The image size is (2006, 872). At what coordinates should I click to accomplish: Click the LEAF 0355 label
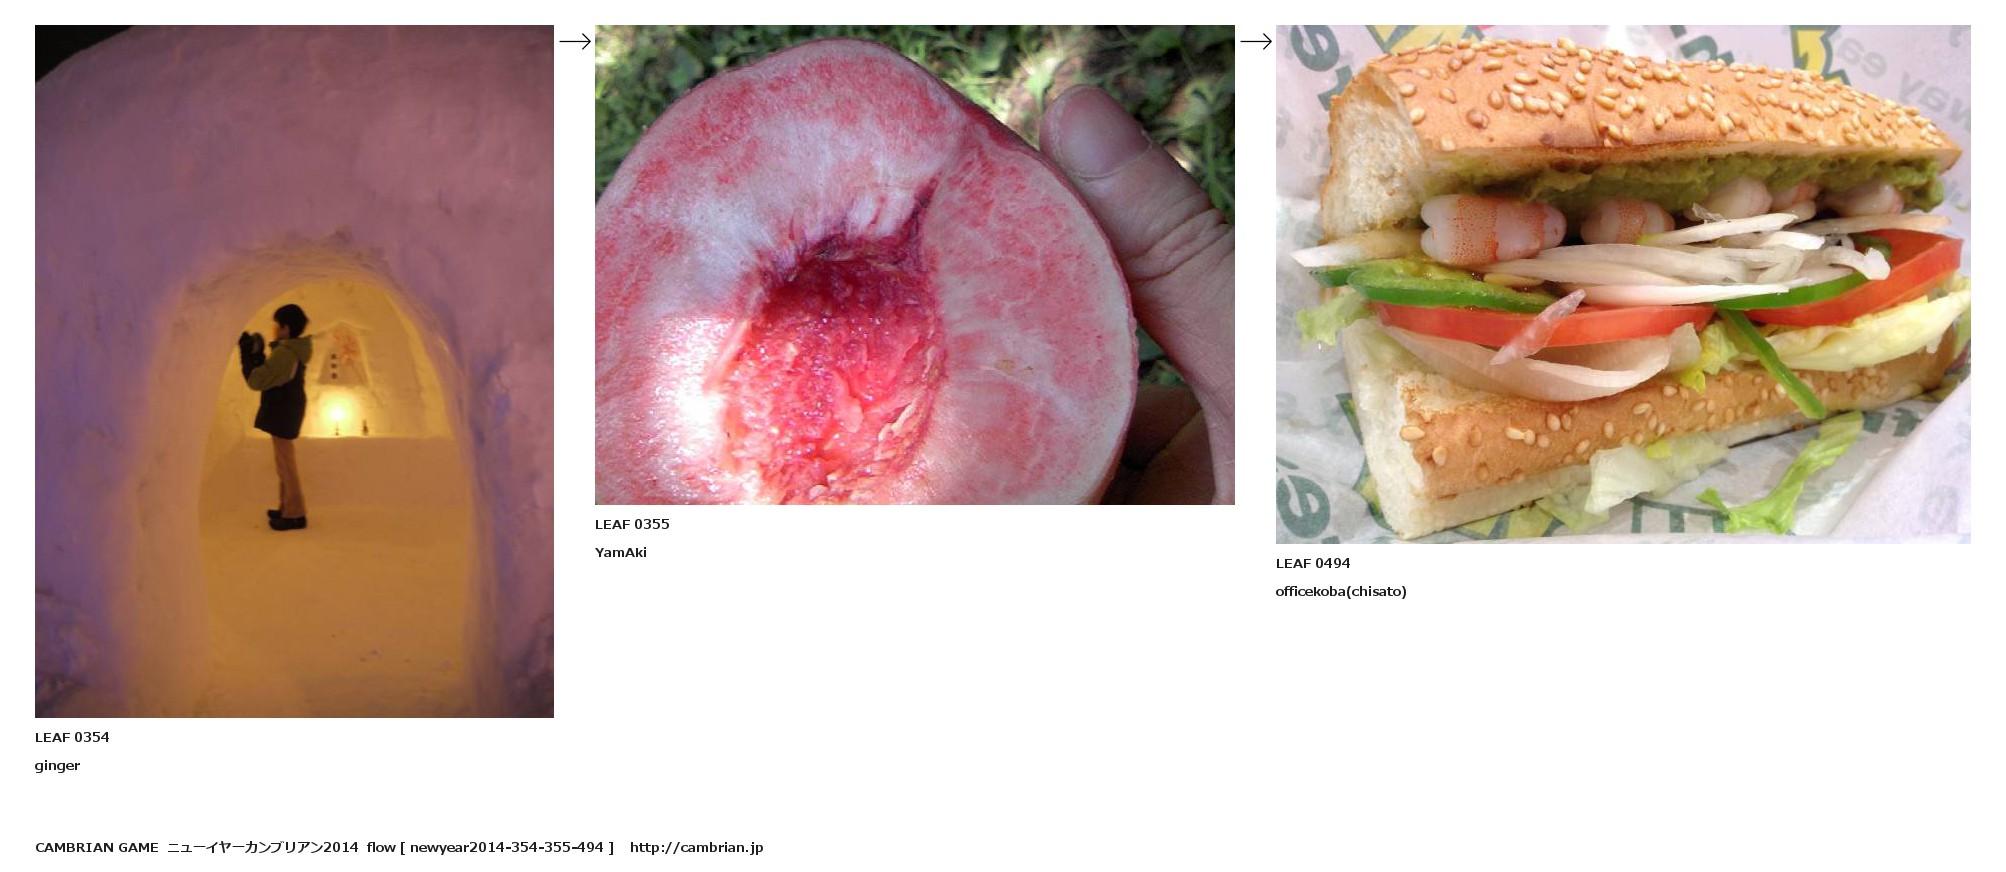632,524
